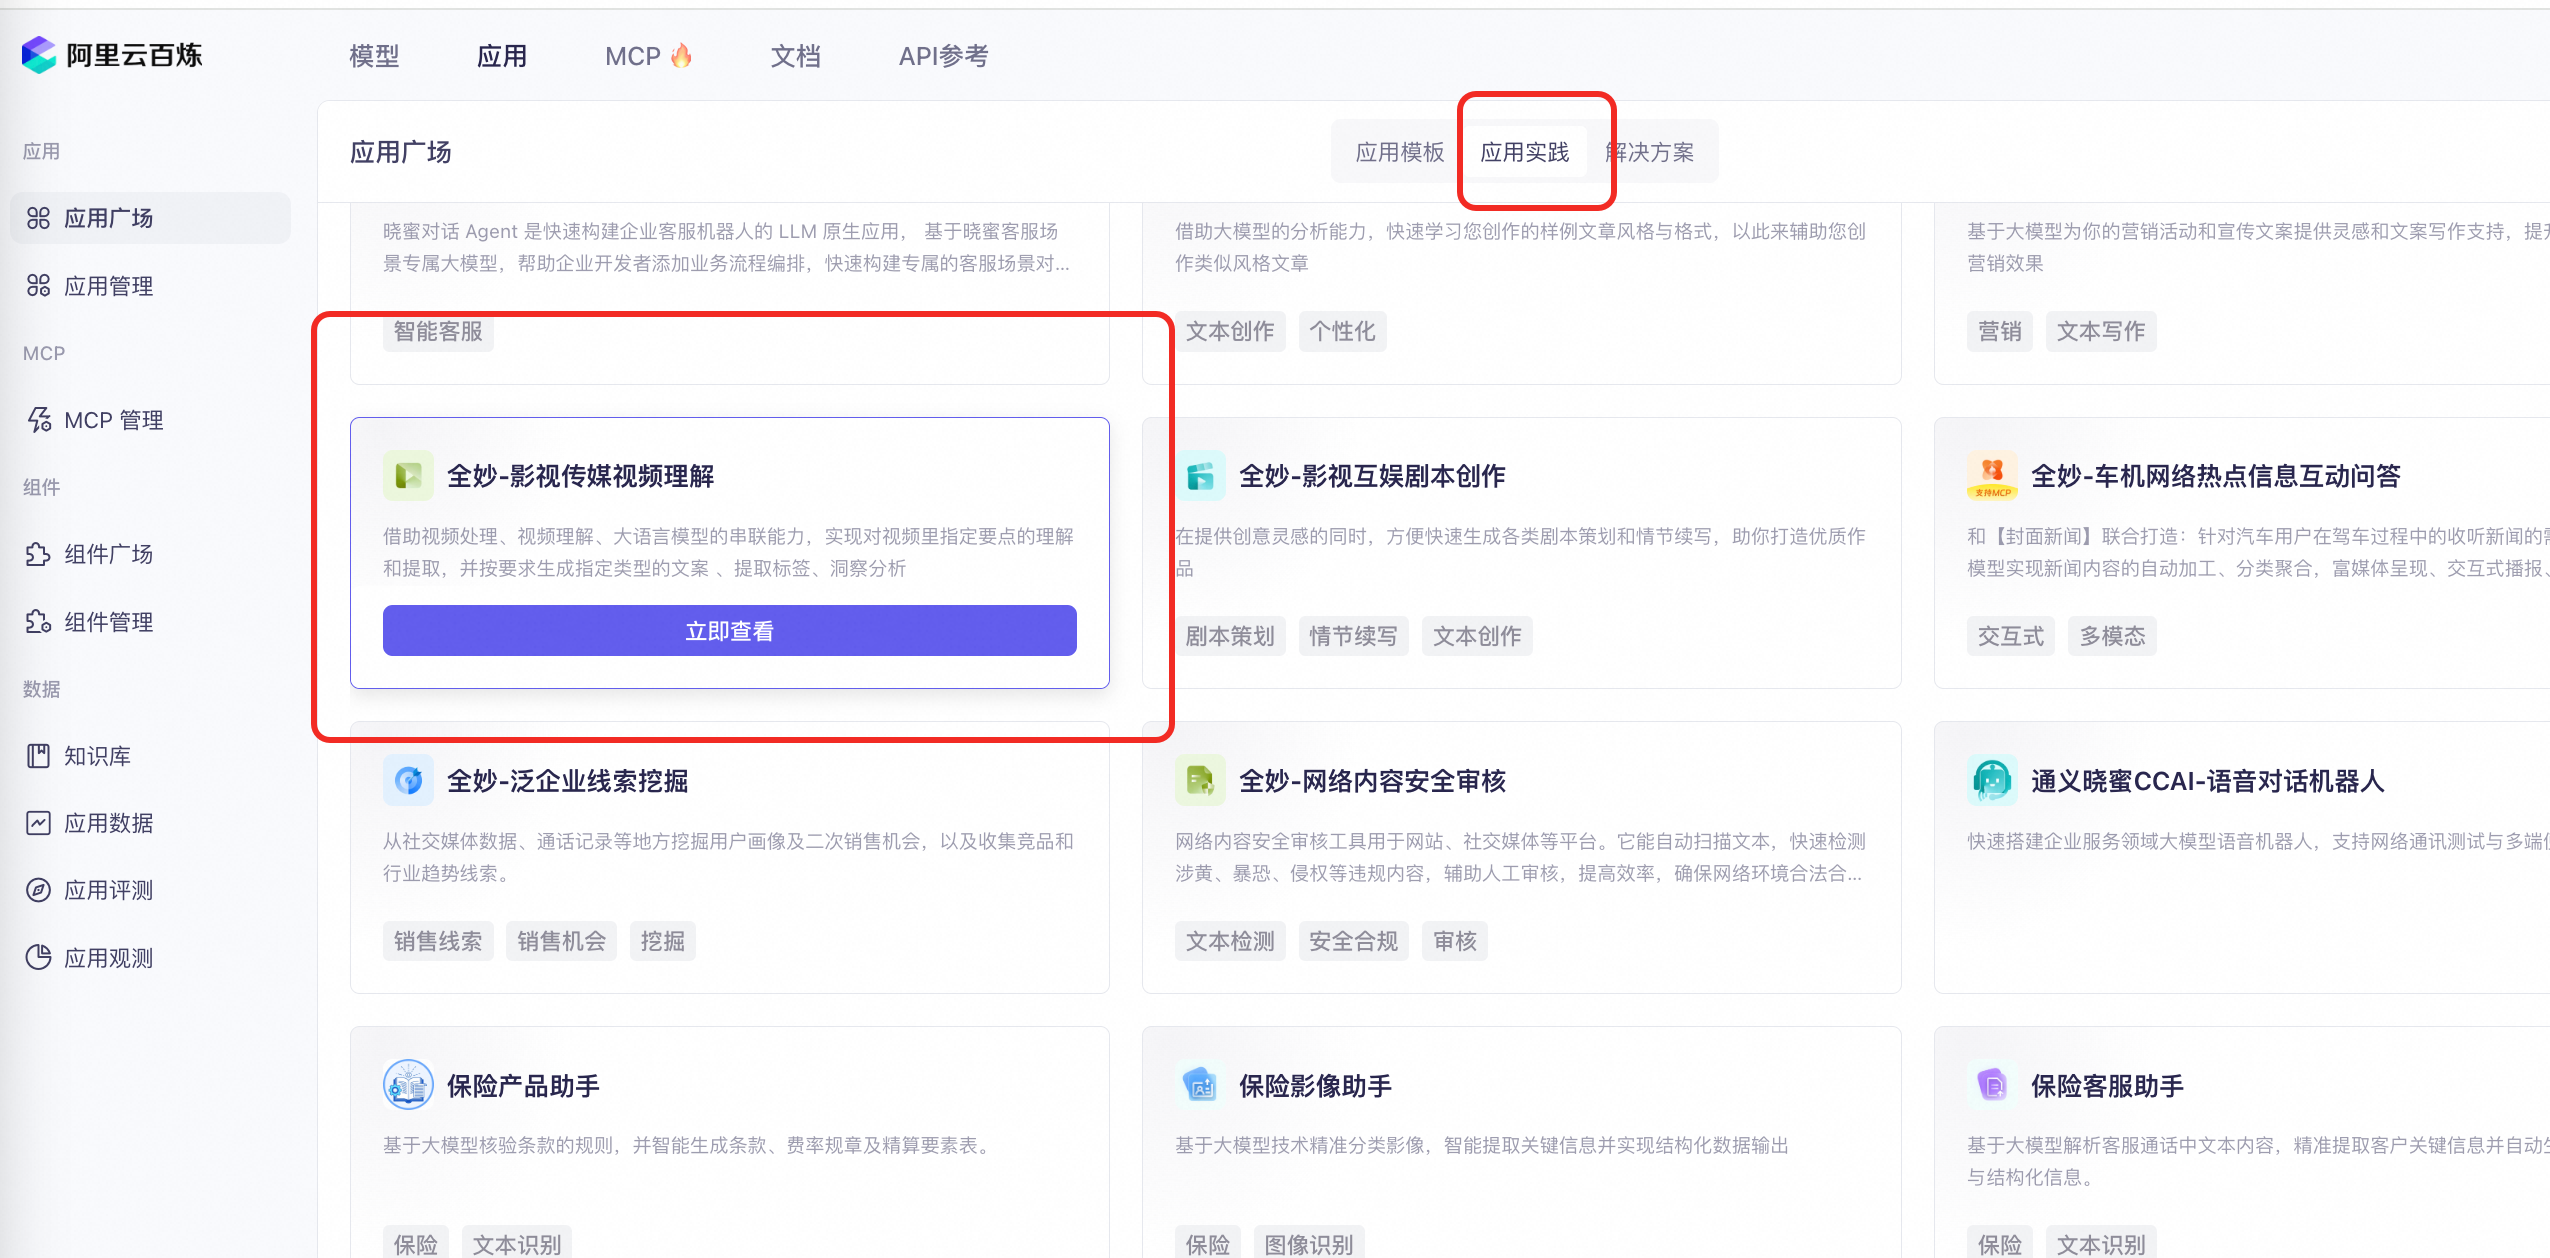Screen dimensions: 2550x1258
Task: Click the 全妙-泛企业线索挖掘 blue icon
Action: click(x=408, y=781)
